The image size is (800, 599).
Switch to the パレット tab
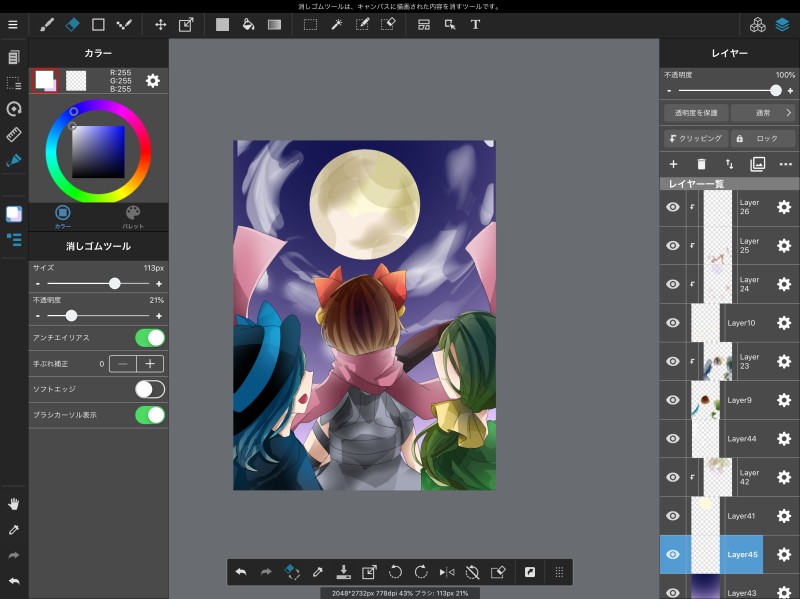[133, 217]
